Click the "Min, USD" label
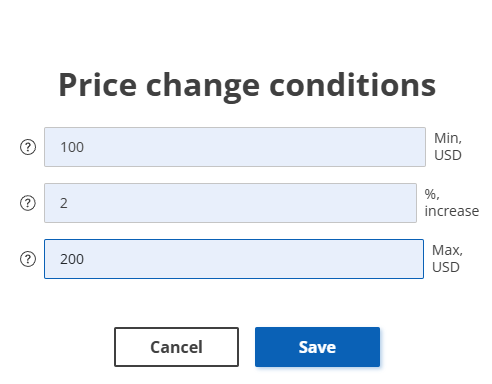Viewport: 492px width, 384px height. point(448,147)
